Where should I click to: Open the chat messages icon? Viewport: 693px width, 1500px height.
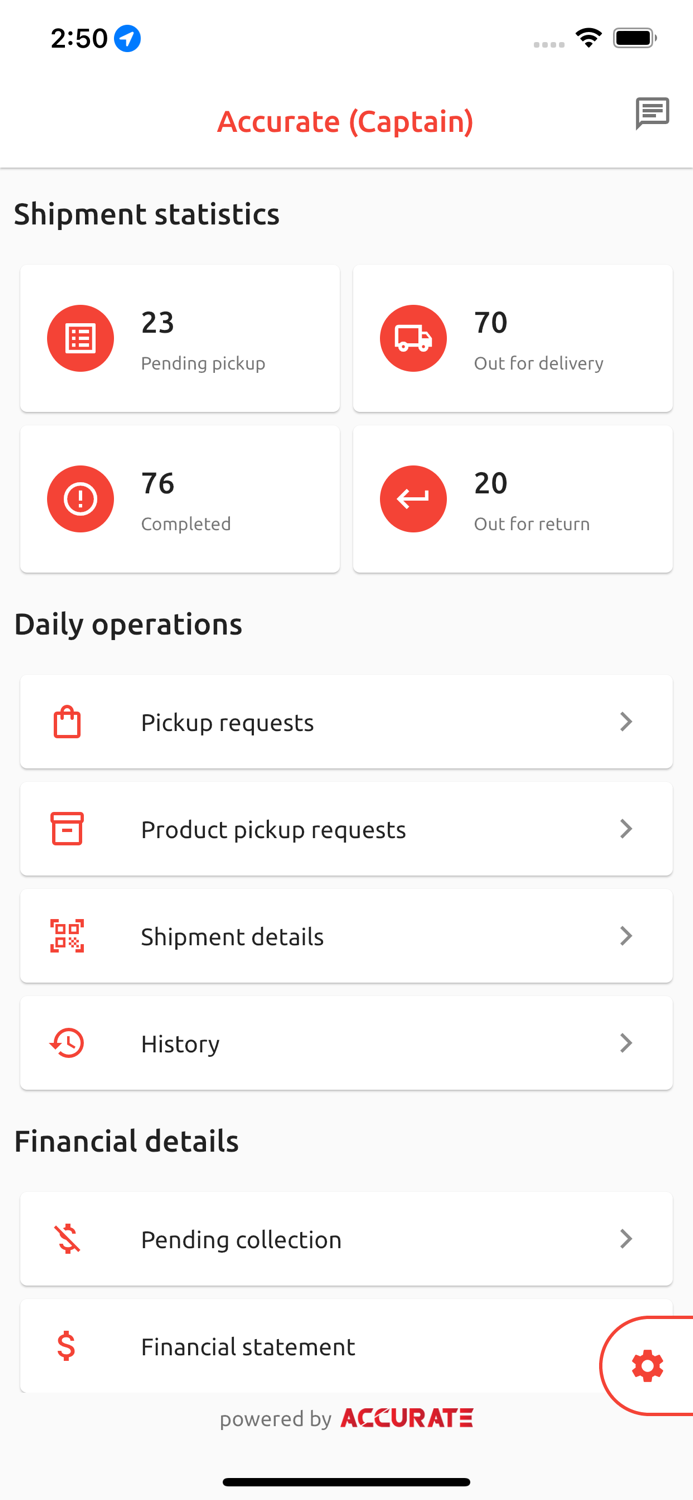point(653,113)
